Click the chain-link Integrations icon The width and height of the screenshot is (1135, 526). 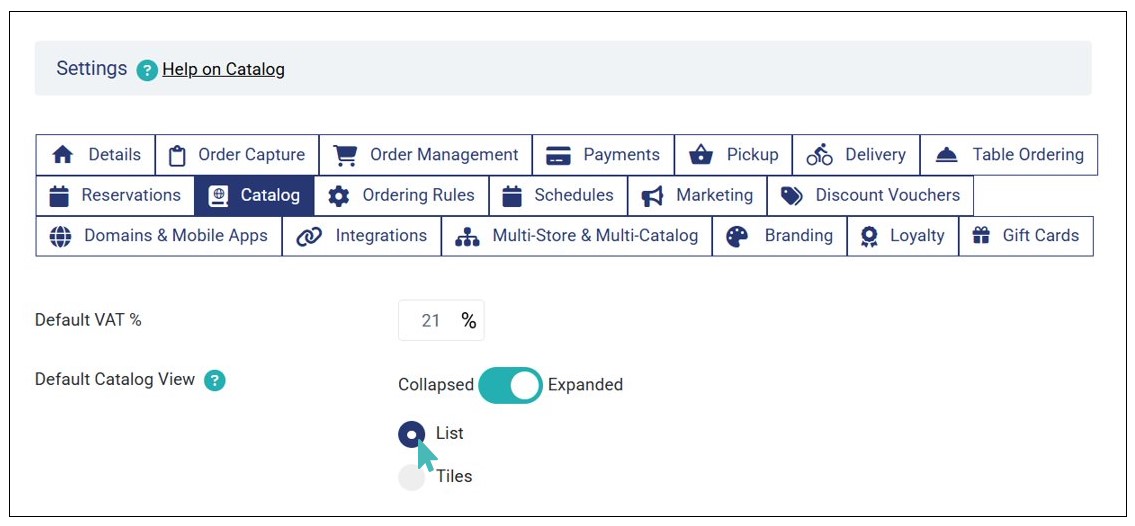click(309, 236)
